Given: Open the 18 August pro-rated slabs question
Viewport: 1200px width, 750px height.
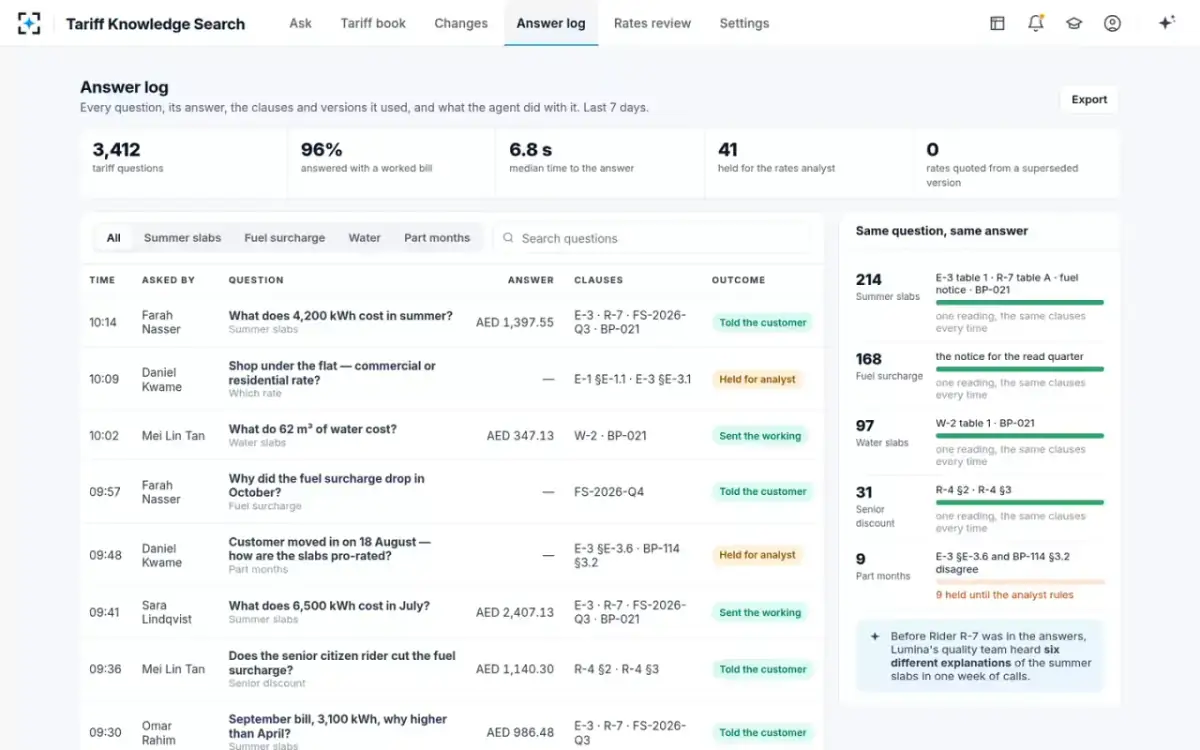Looking at the screenshot, I should [x=329, y=549].
